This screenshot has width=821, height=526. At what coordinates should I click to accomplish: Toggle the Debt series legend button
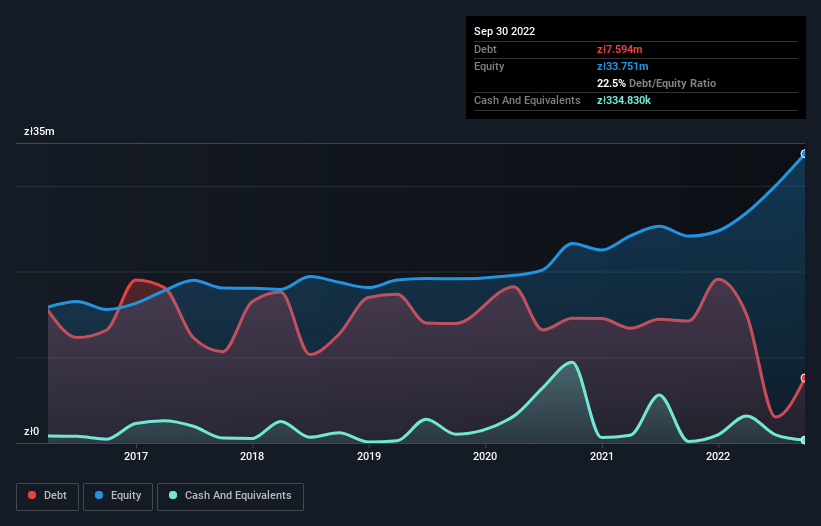pos(48,496)
